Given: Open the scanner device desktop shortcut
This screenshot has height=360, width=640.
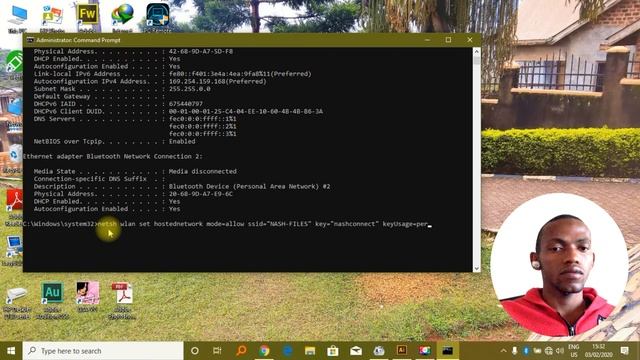Looking at the screenshot, I should pyautogui.click(x=16, y=302).
